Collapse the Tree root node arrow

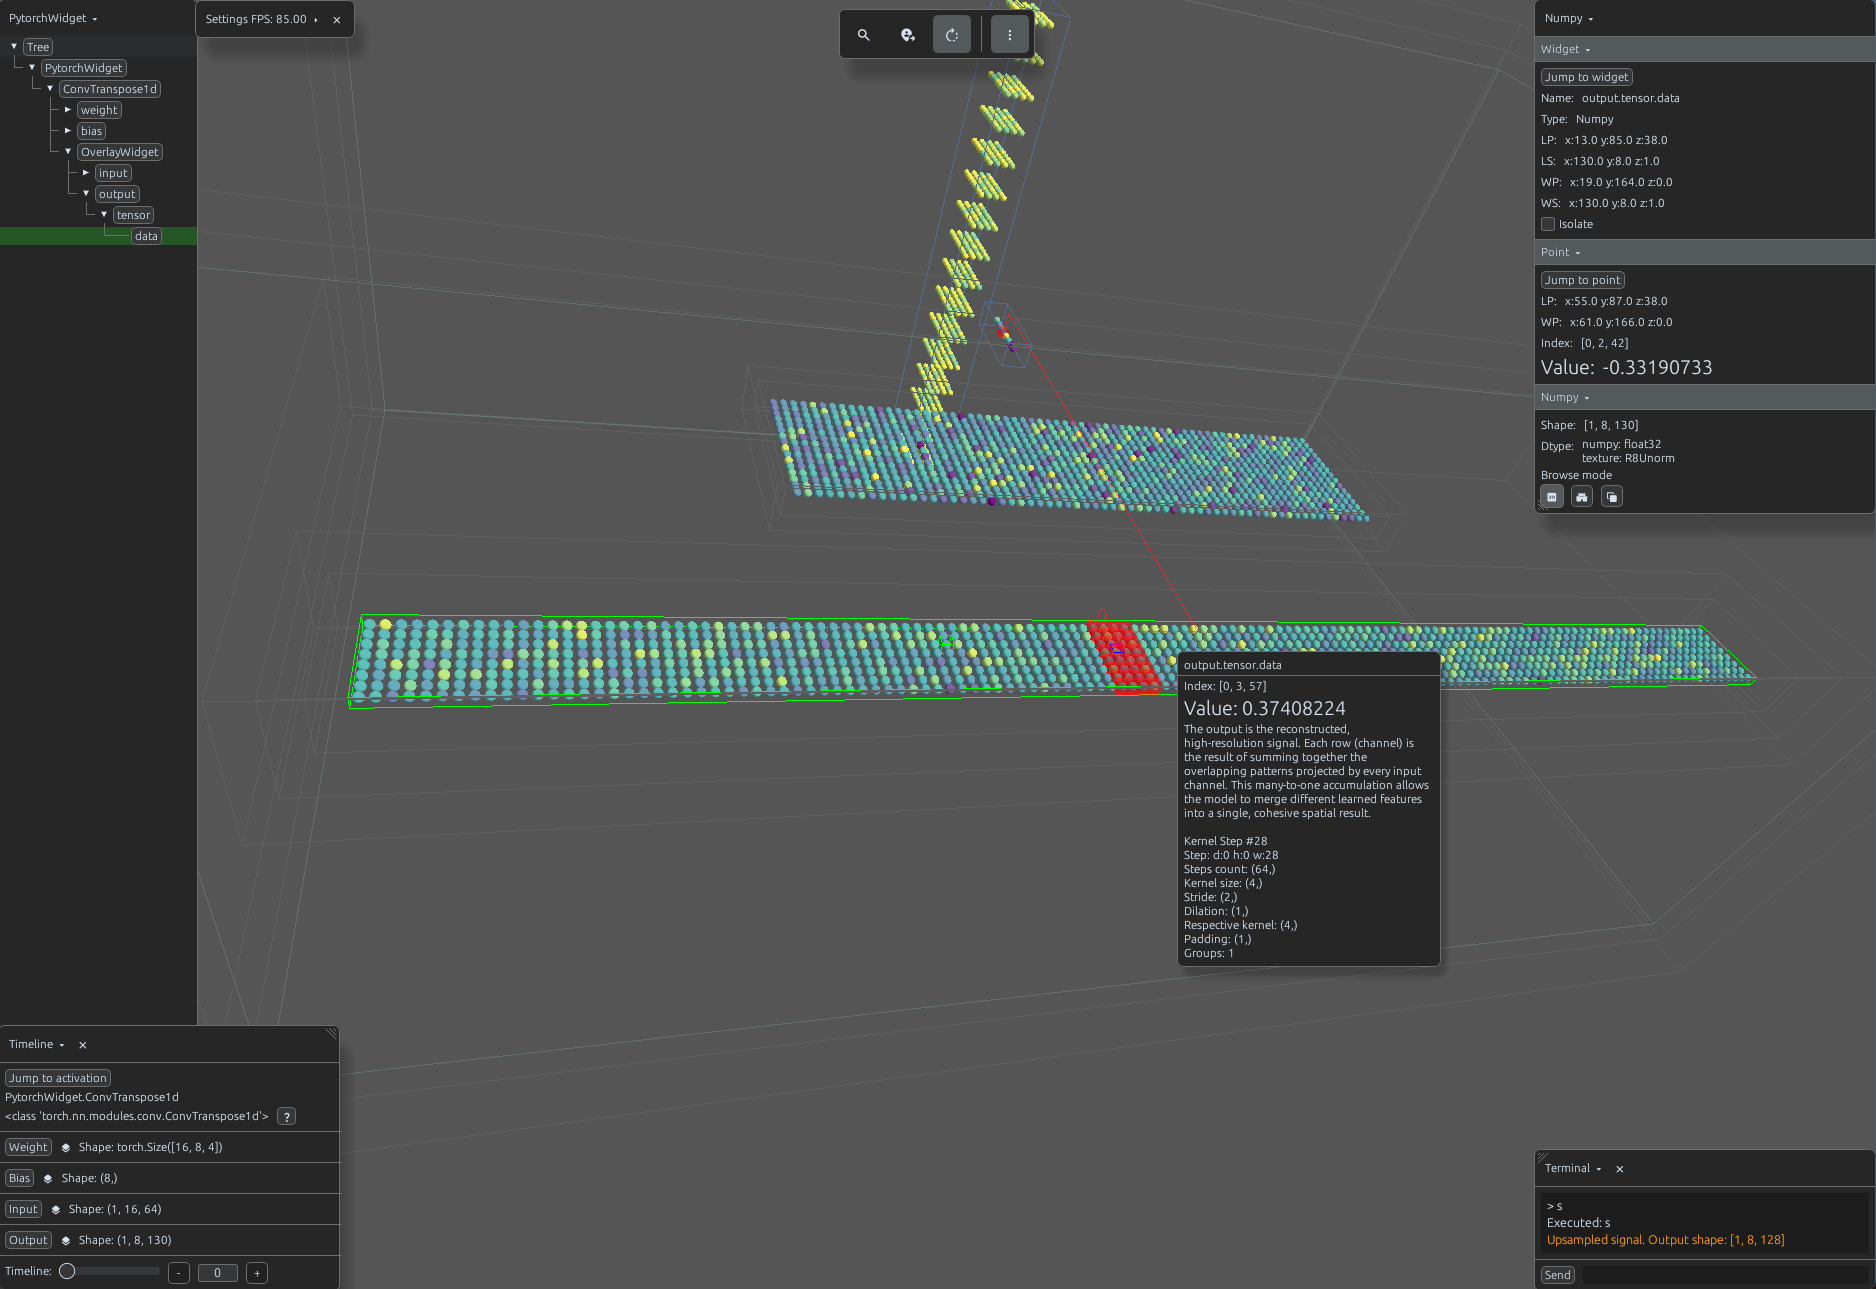click(x=14, y=47)
